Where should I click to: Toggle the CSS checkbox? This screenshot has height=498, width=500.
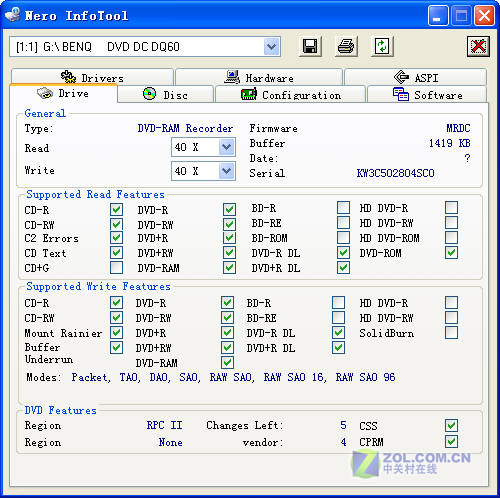tap(451, 425)
